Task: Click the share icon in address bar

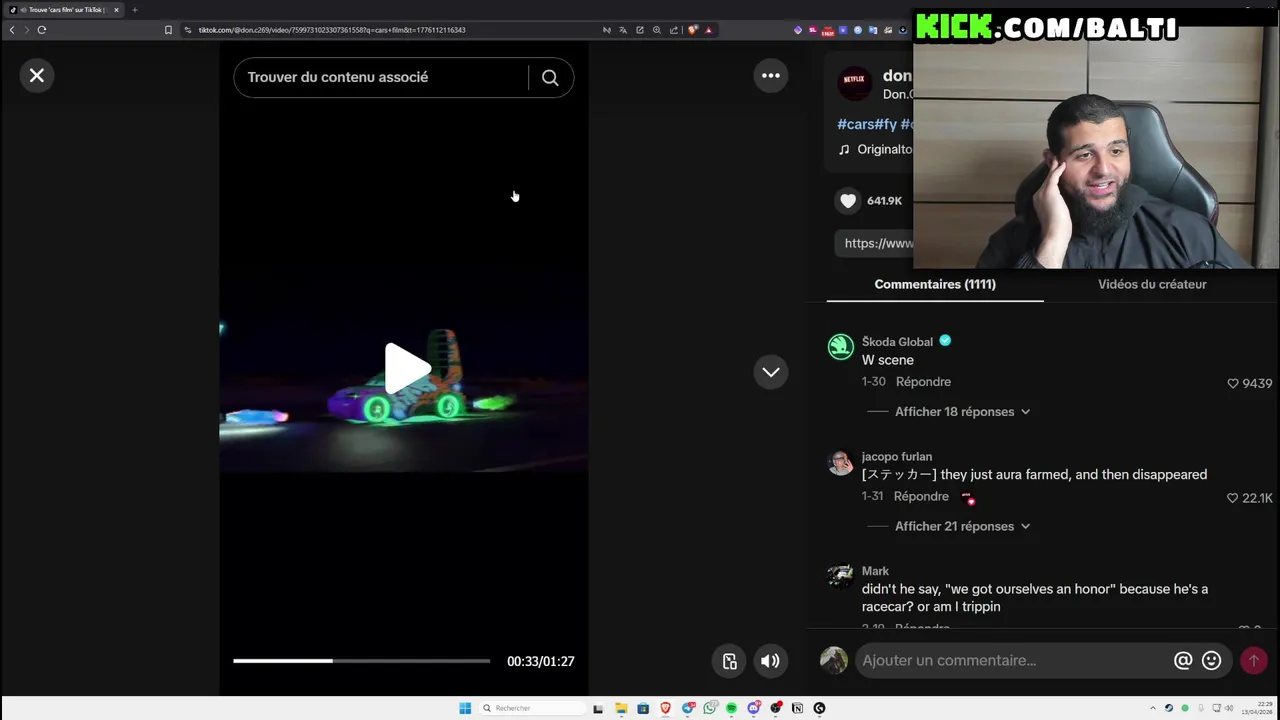Action: coord(674,30)
